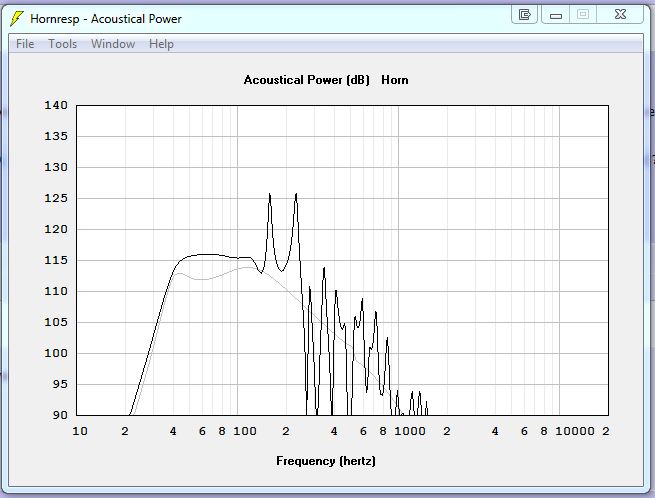This screenshot has width=655, height=498.
Task: Click the 120 dB y-axis label
Action: (56, 229)
